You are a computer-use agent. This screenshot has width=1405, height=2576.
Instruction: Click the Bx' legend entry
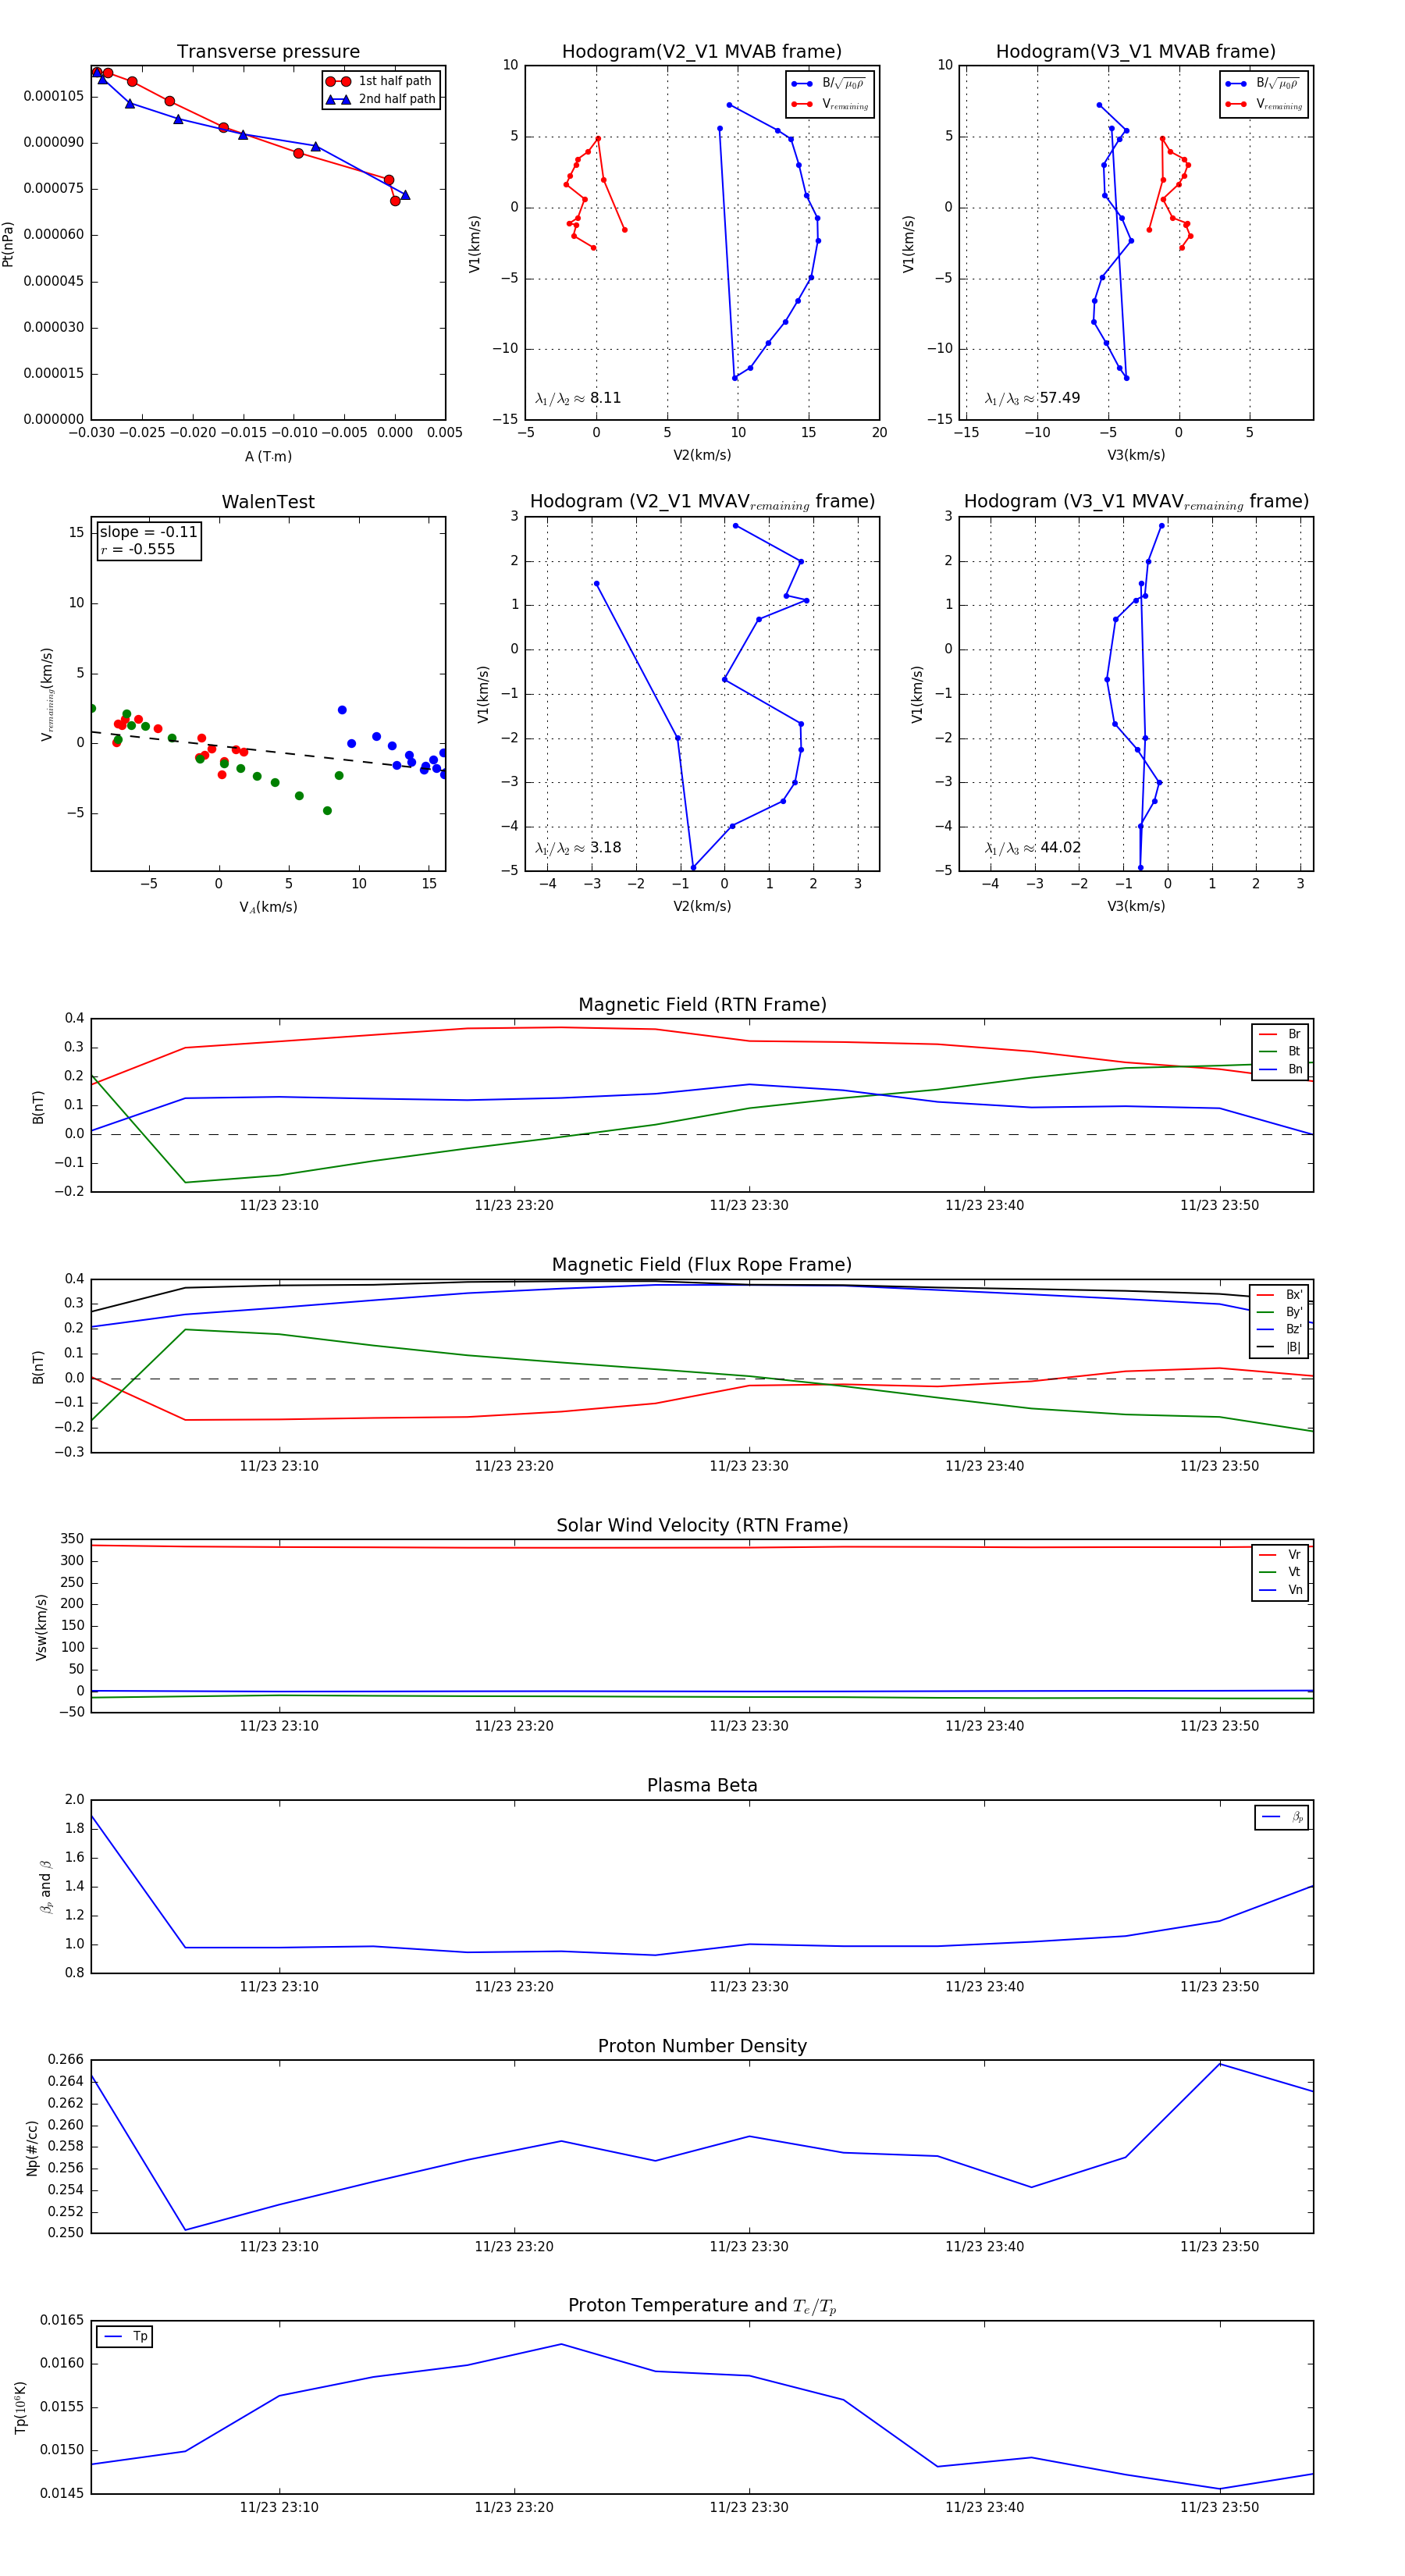coord(1280,1294)
